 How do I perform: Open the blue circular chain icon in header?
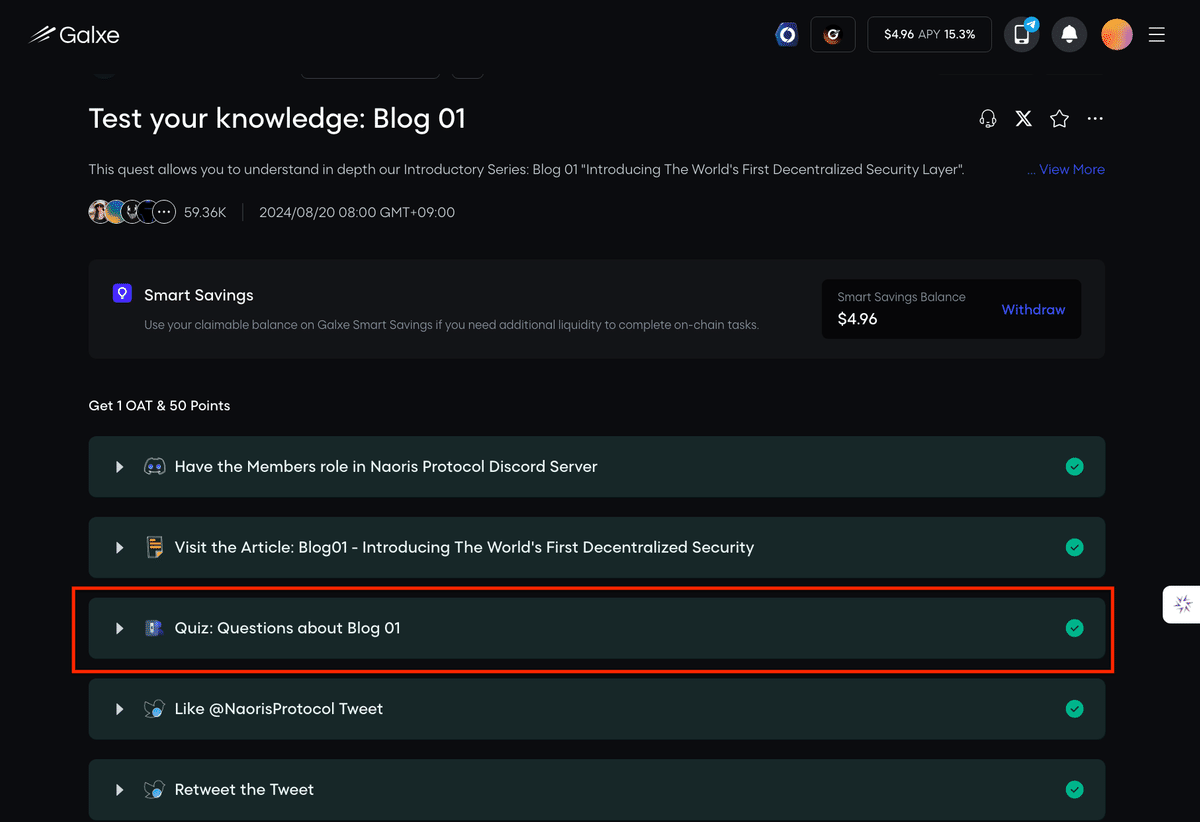pos(787,35)
